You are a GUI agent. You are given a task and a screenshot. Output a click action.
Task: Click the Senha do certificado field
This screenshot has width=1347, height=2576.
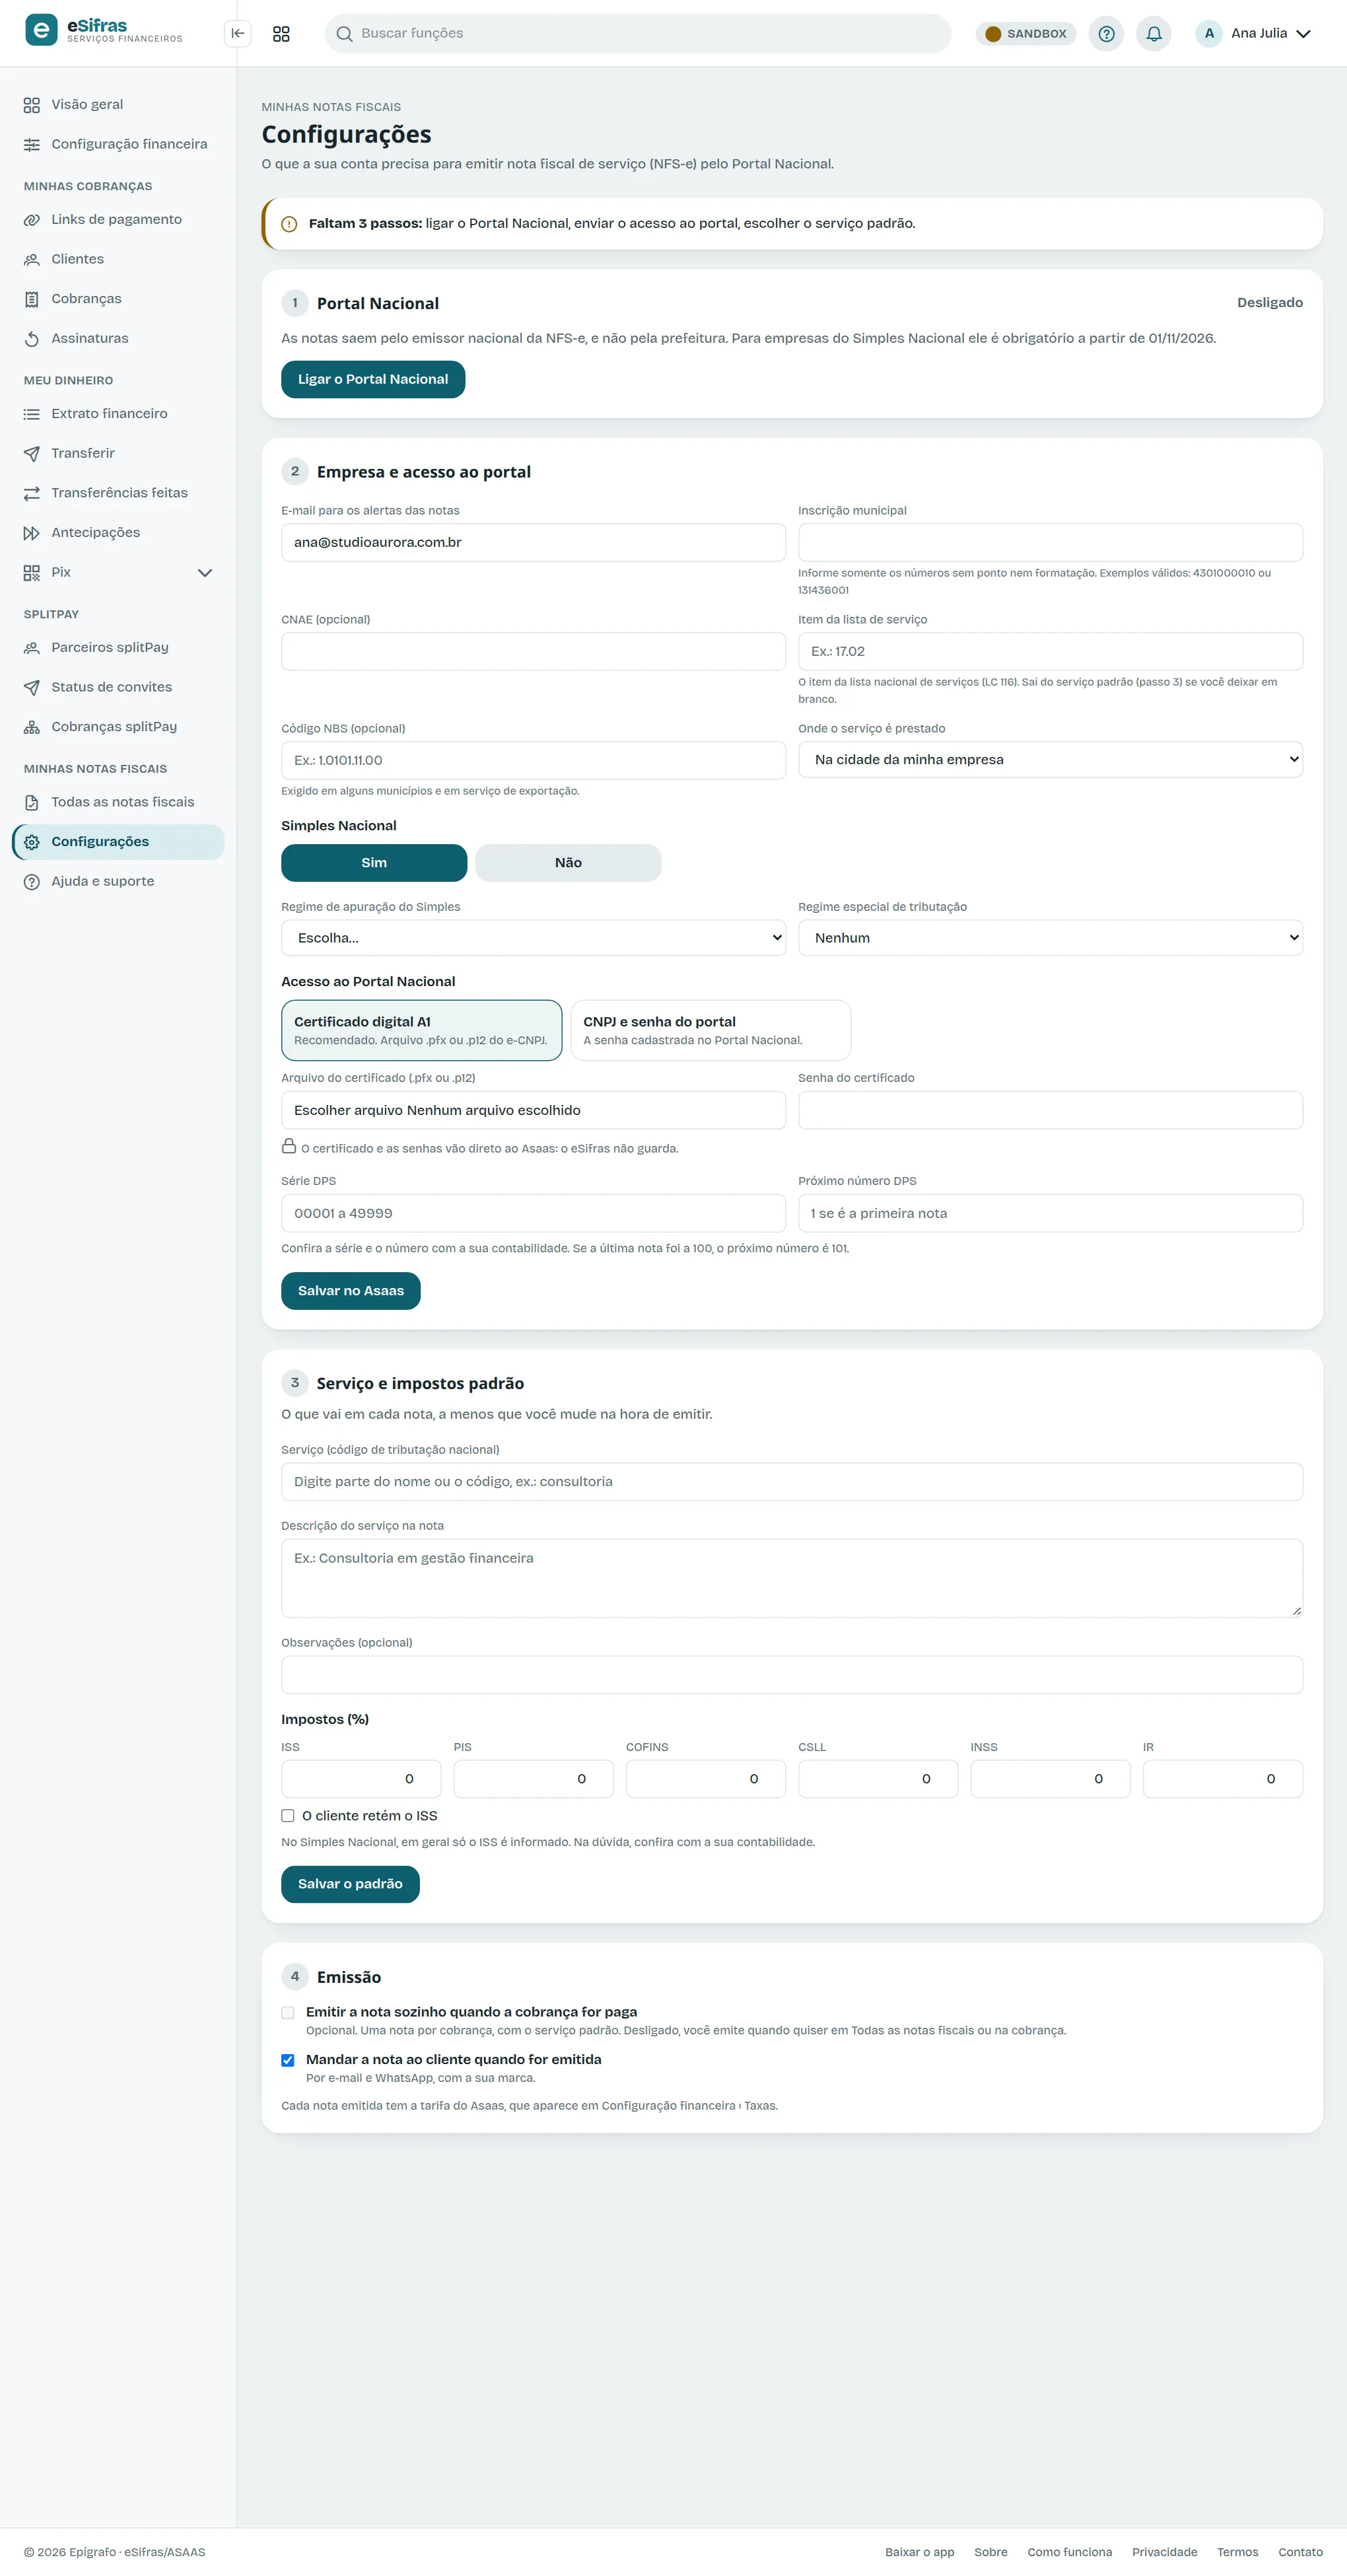click(x=1050, y=1110)
